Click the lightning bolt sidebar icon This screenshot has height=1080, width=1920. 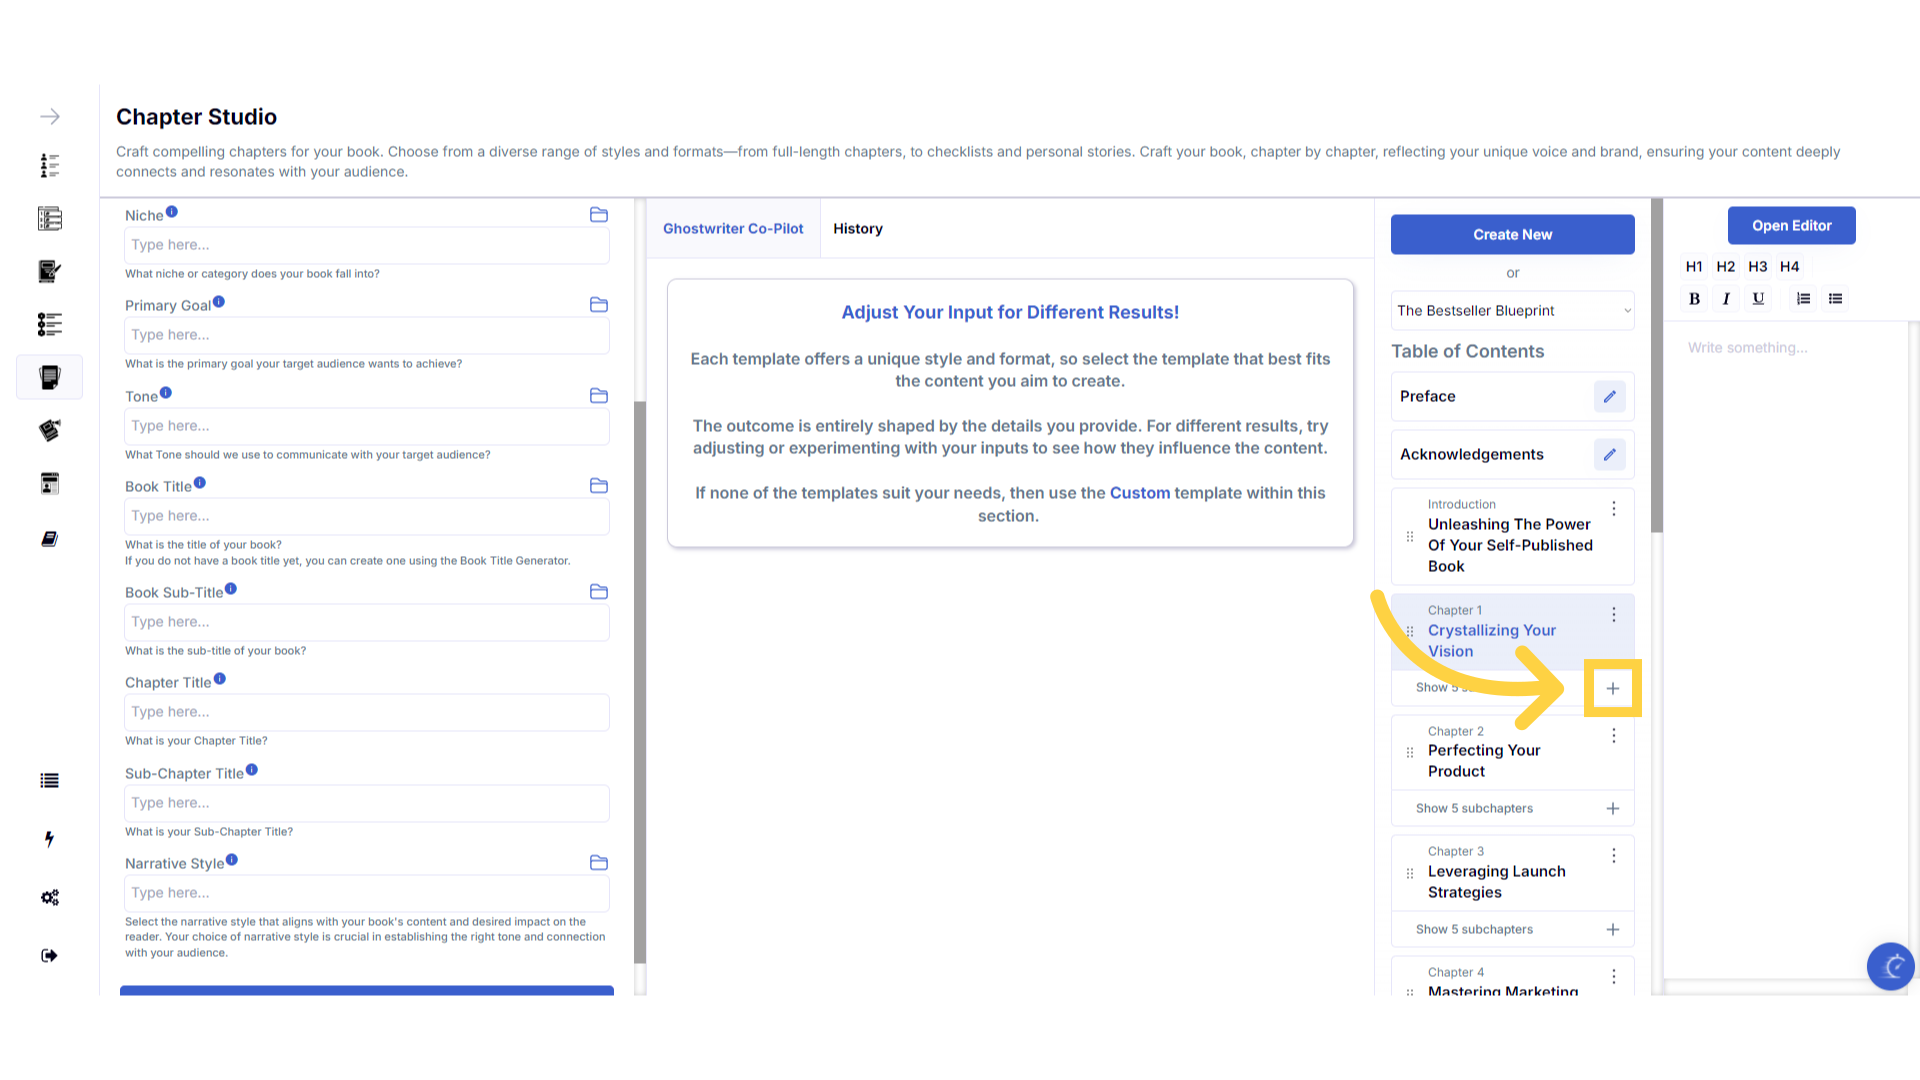(x=49, y=839)
